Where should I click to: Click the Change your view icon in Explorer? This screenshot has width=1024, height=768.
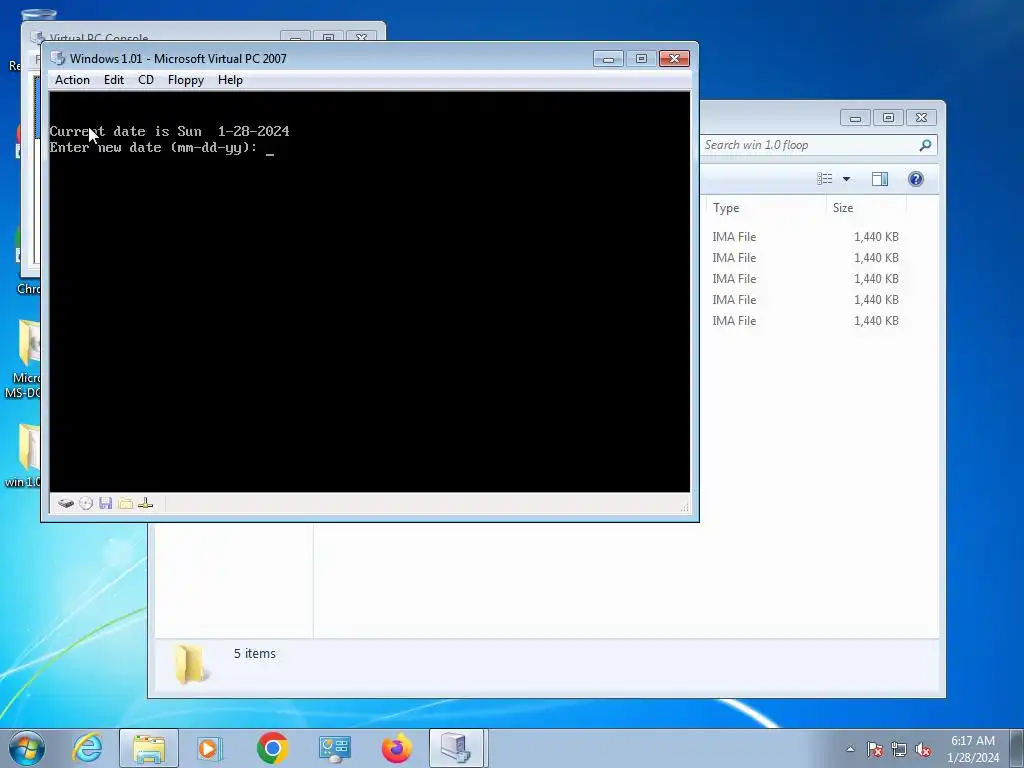click(825, 179)
